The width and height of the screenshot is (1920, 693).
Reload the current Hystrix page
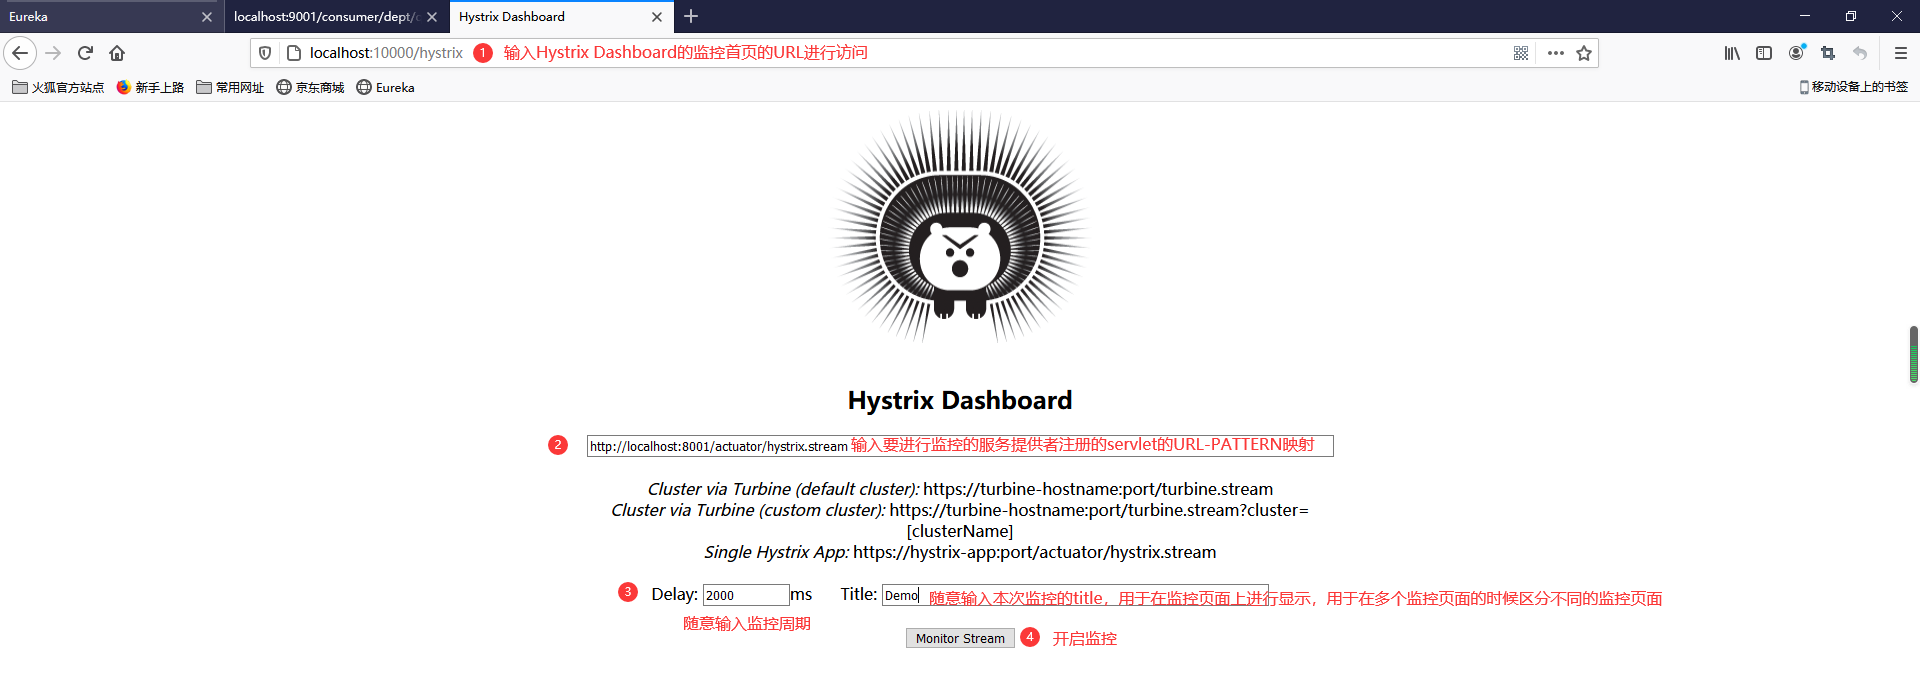point(86,53)
